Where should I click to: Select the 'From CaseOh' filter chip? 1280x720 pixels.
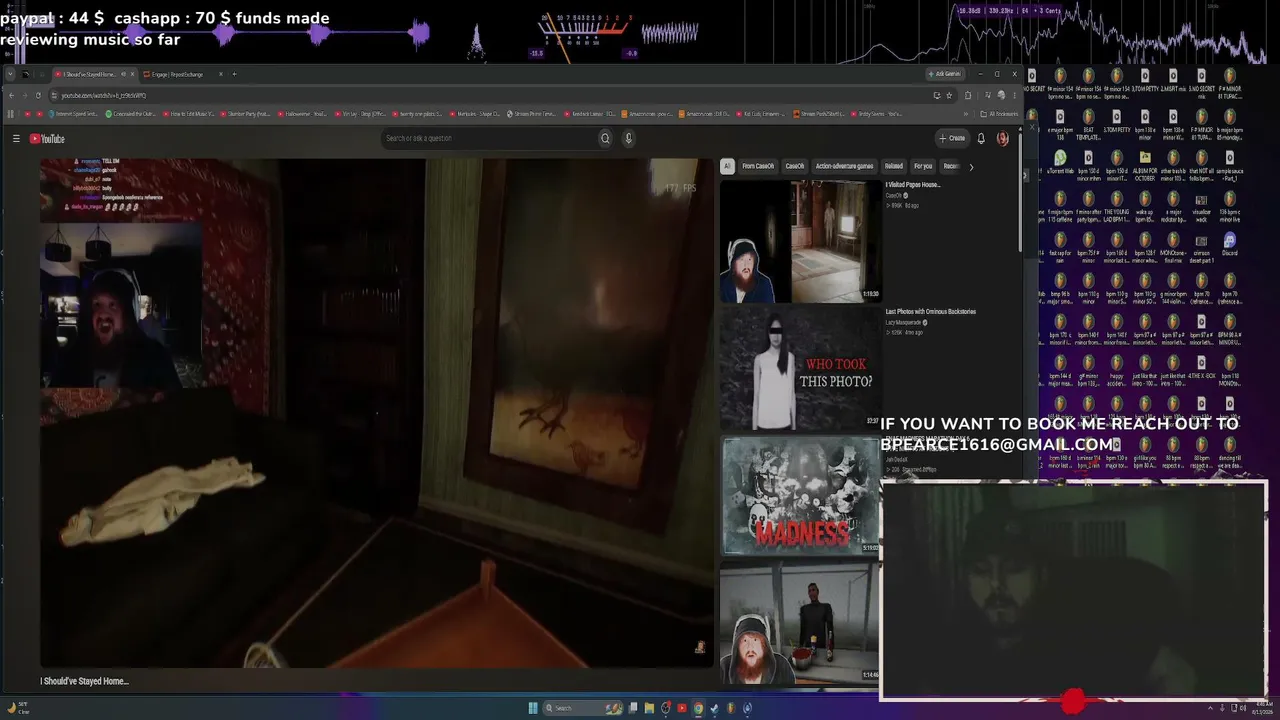[758, 166]
